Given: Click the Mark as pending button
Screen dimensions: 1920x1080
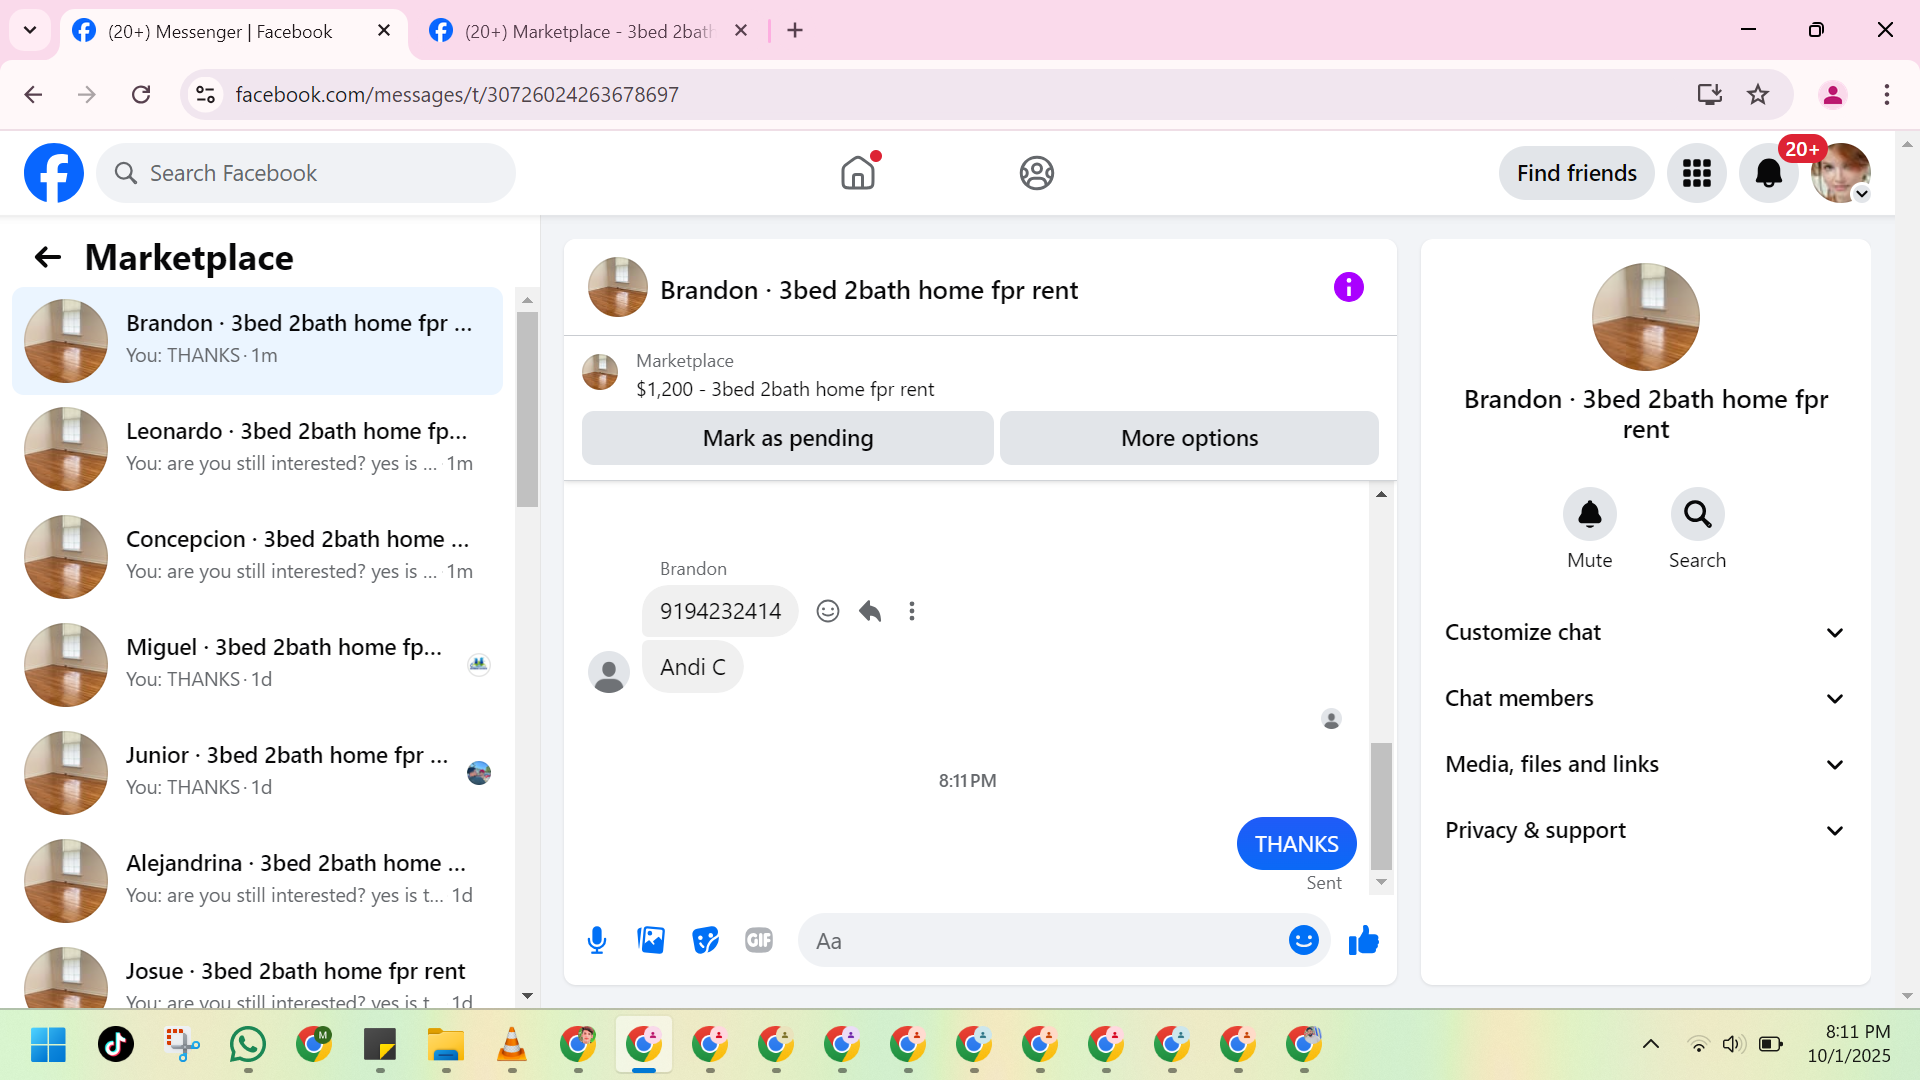Looking at the screenshot, I should pos(788,438).
